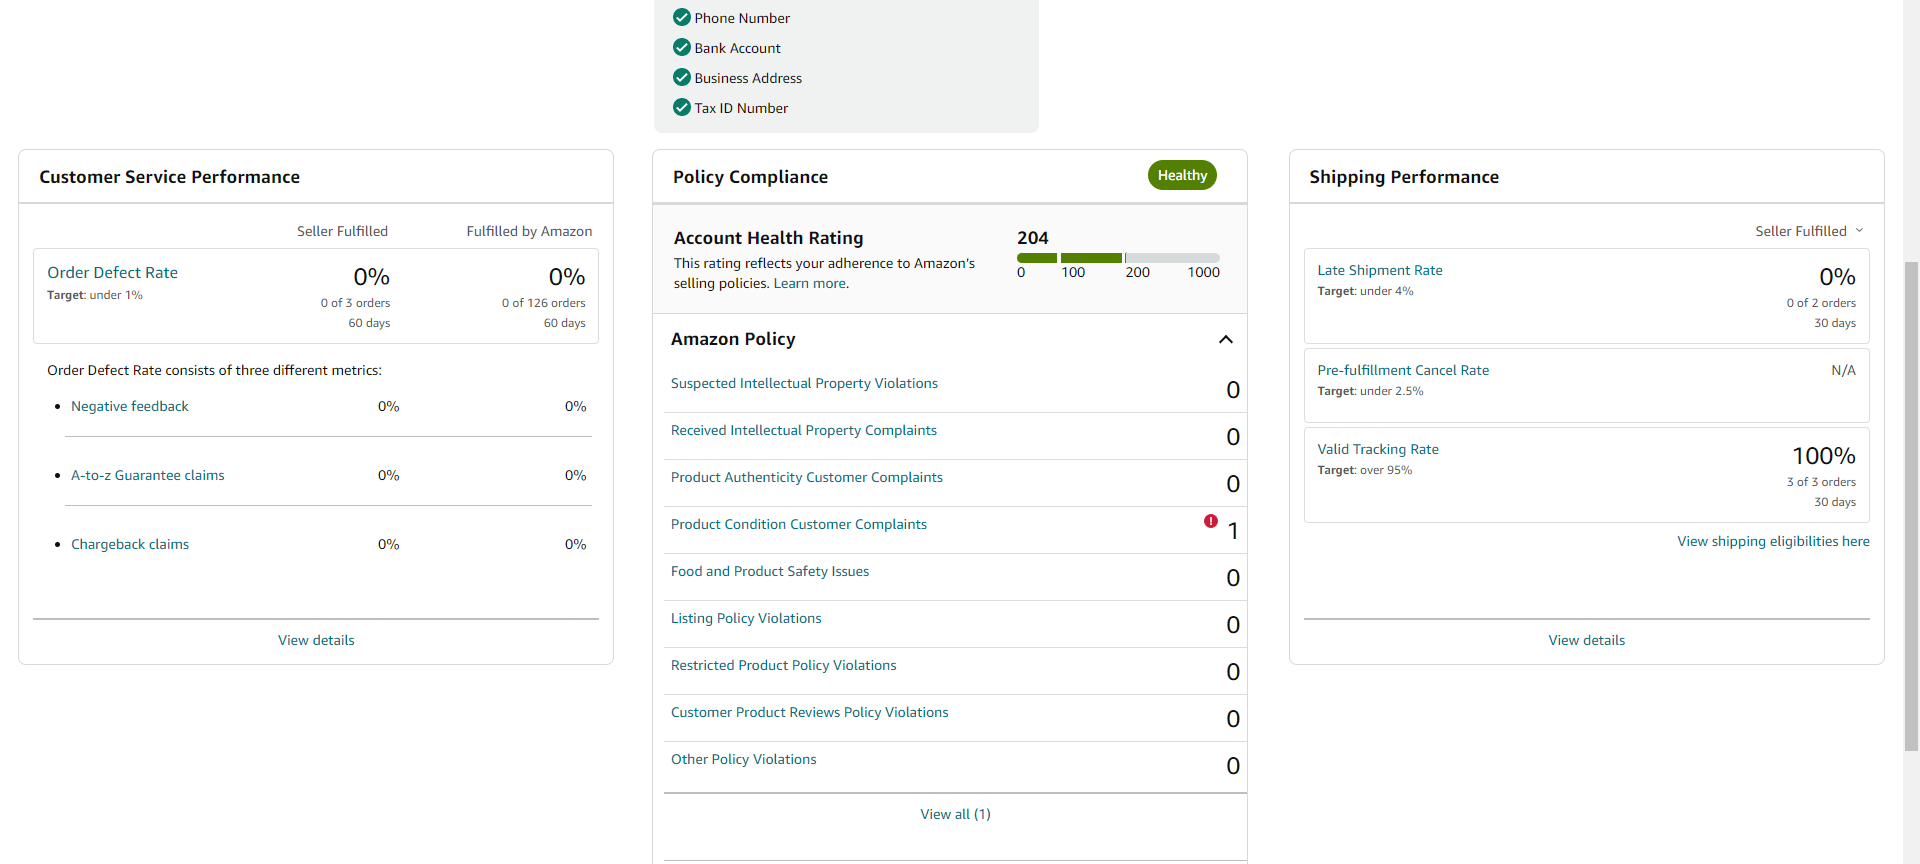Open Negative feedback metric

[x=130, y=406]
